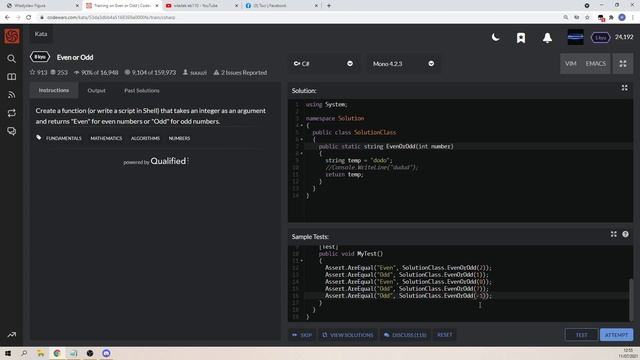This screenshot has height=360, width=640.
Task: Click the string temp = "dodo" line
Action: tap(359, 160)
